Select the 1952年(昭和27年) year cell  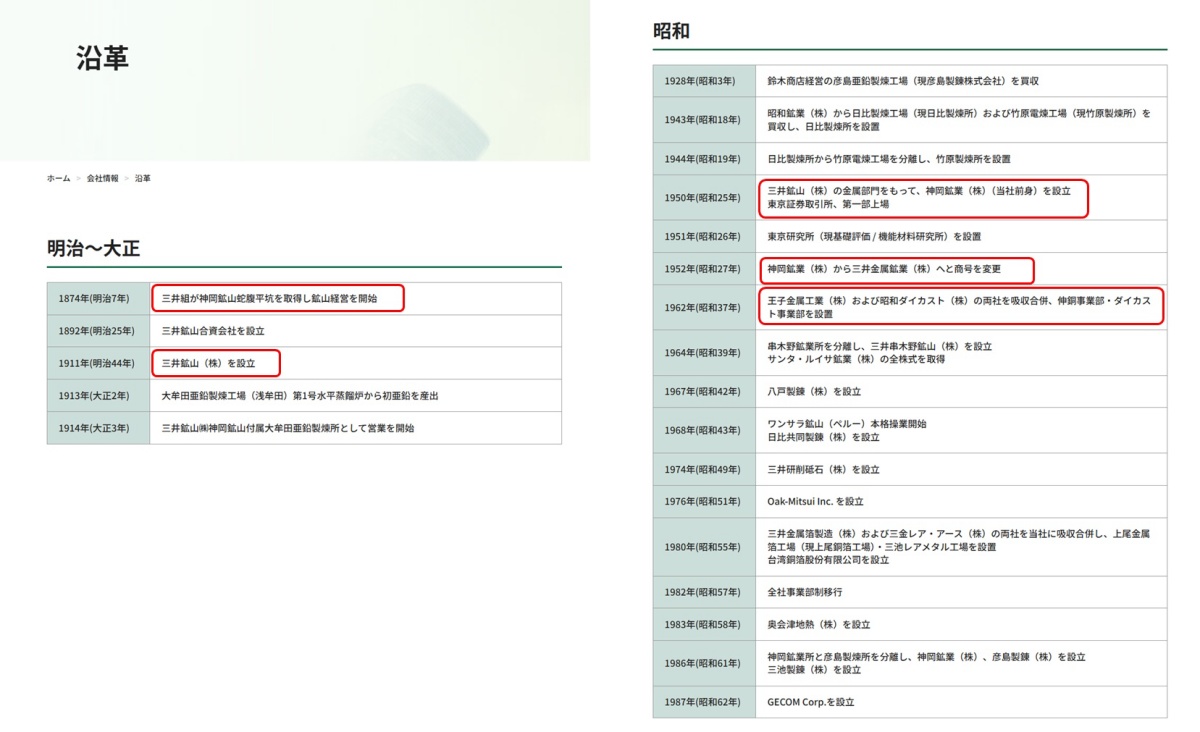[704, 269]
